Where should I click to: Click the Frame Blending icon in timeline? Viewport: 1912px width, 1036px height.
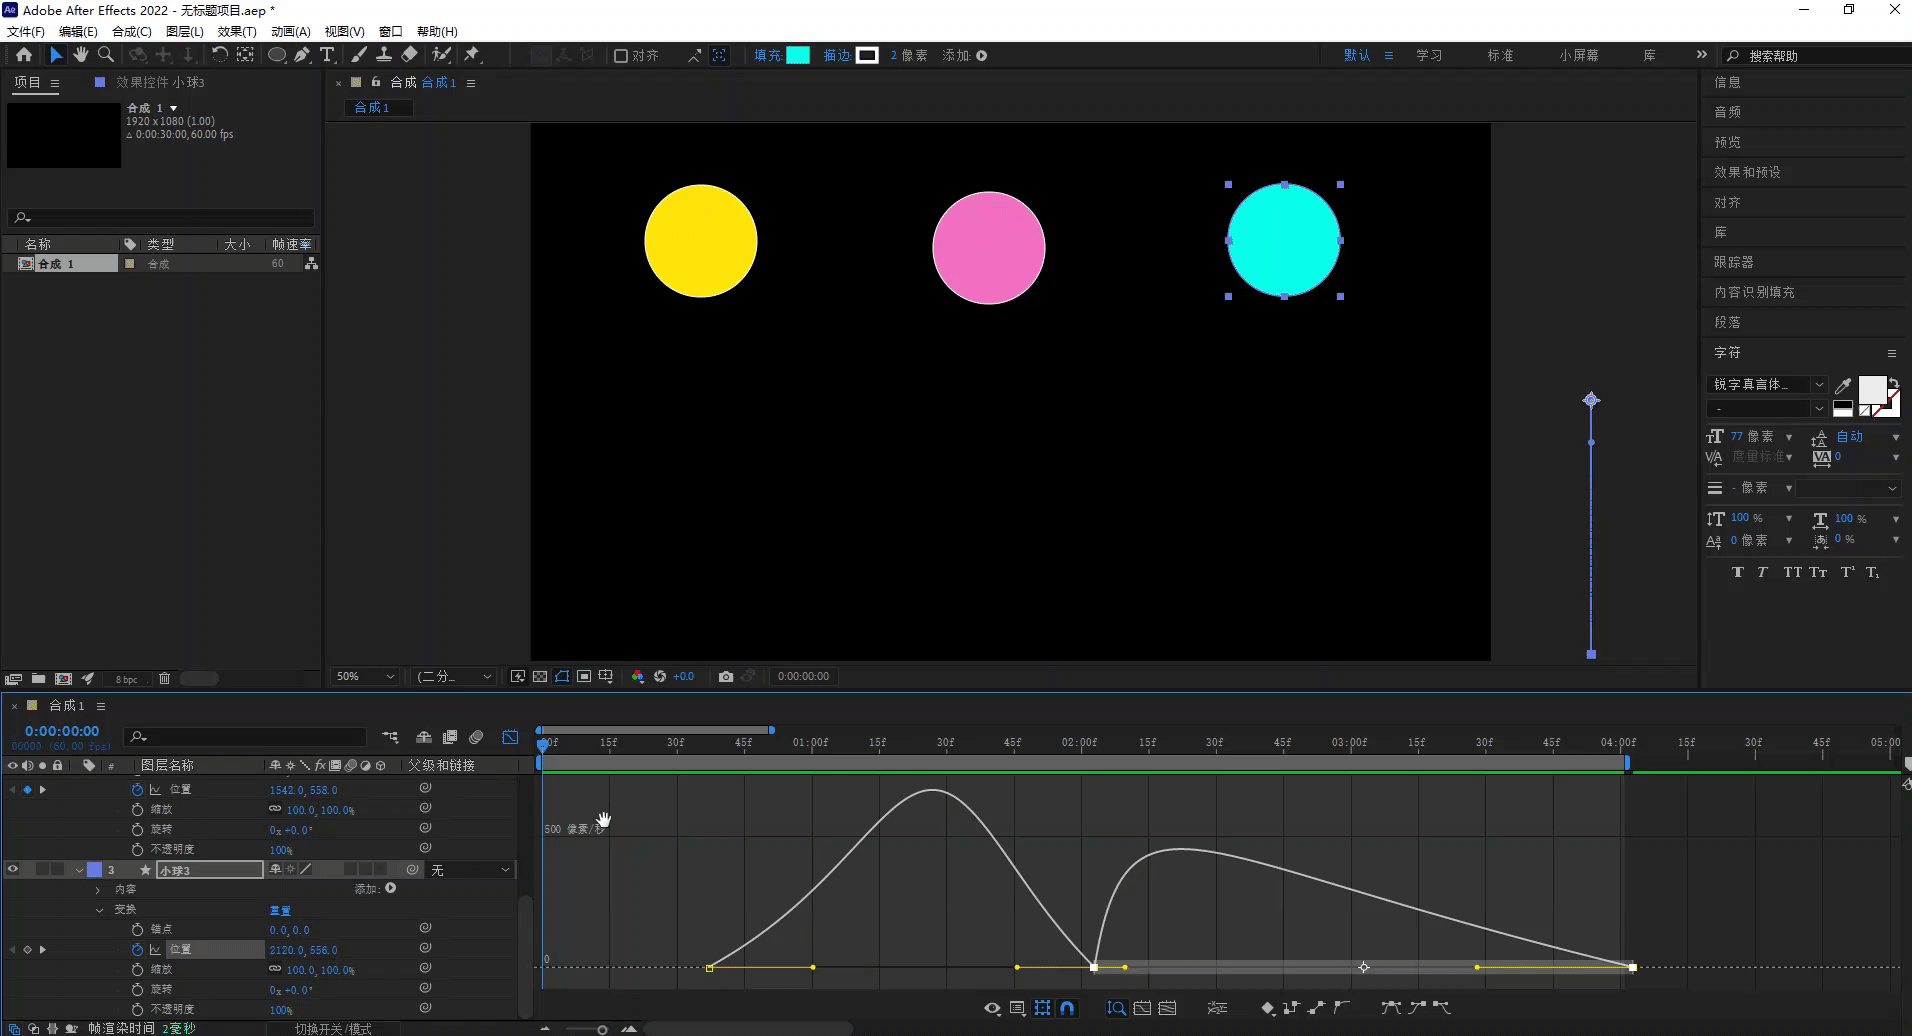pyautogui.click(x=450, y=737)
